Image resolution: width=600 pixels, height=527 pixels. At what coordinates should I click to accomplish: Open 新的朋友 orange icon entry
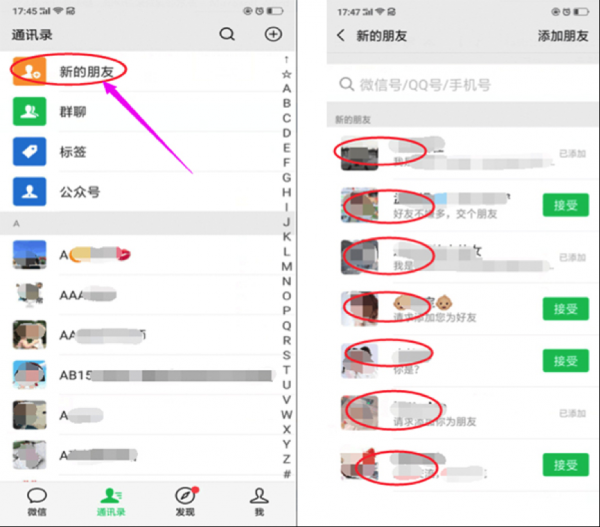pos(30,71)
